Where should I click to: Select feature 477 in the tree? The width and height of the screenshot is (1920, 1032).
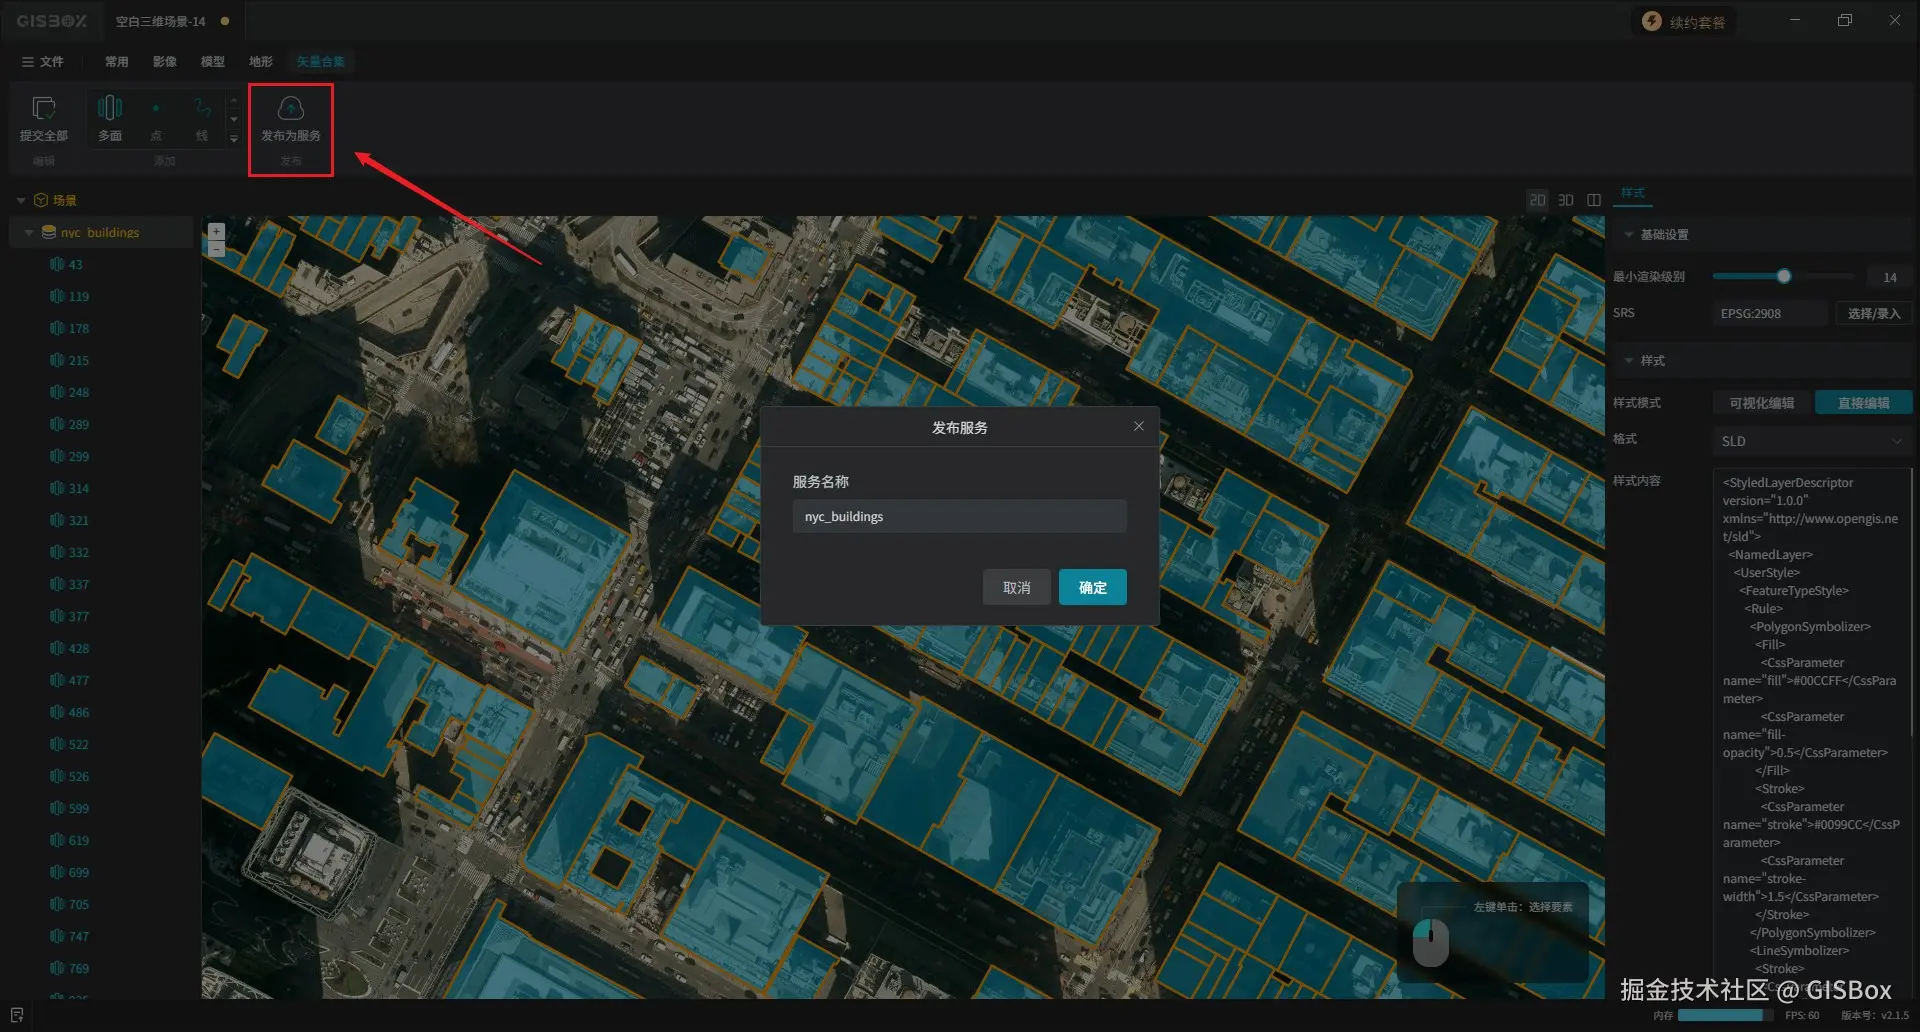click(79, 680)
